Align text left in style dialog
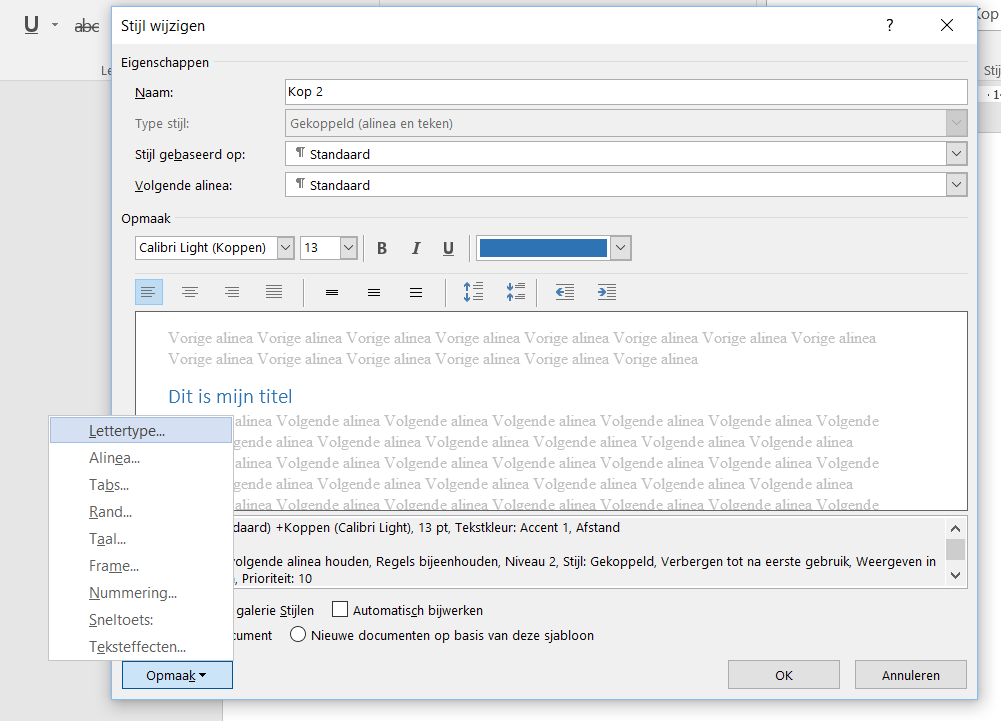This screenshot has width=1001, height=721. pos(148,292)
